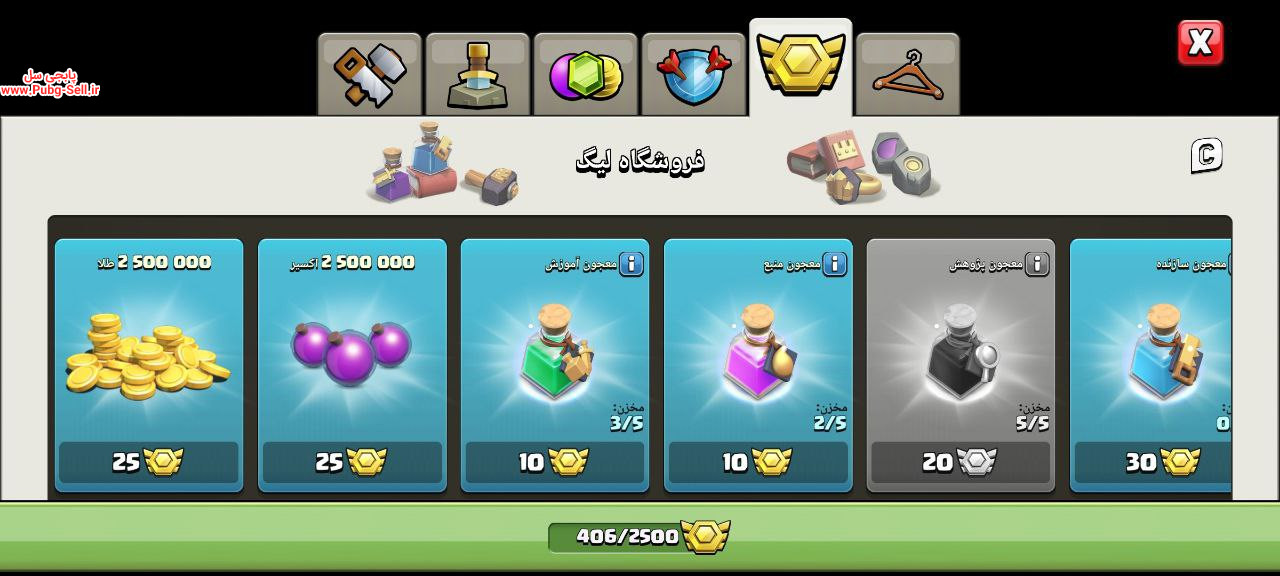Buy 2,500,000 gold for 25 medals
Screen dimensions: 1280x576
tap(149, 462)
